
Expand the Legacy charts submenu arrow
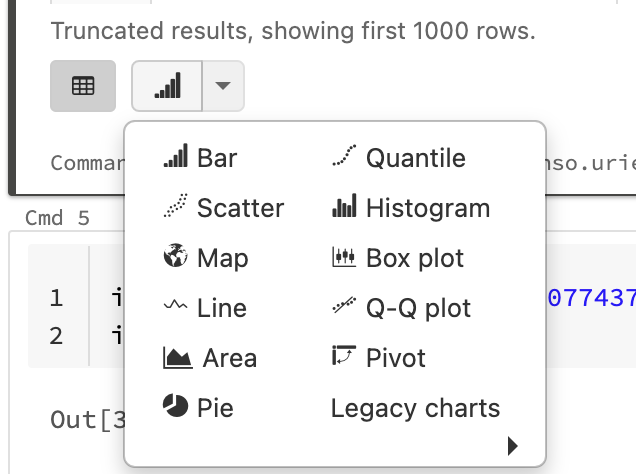coord(513,446)
